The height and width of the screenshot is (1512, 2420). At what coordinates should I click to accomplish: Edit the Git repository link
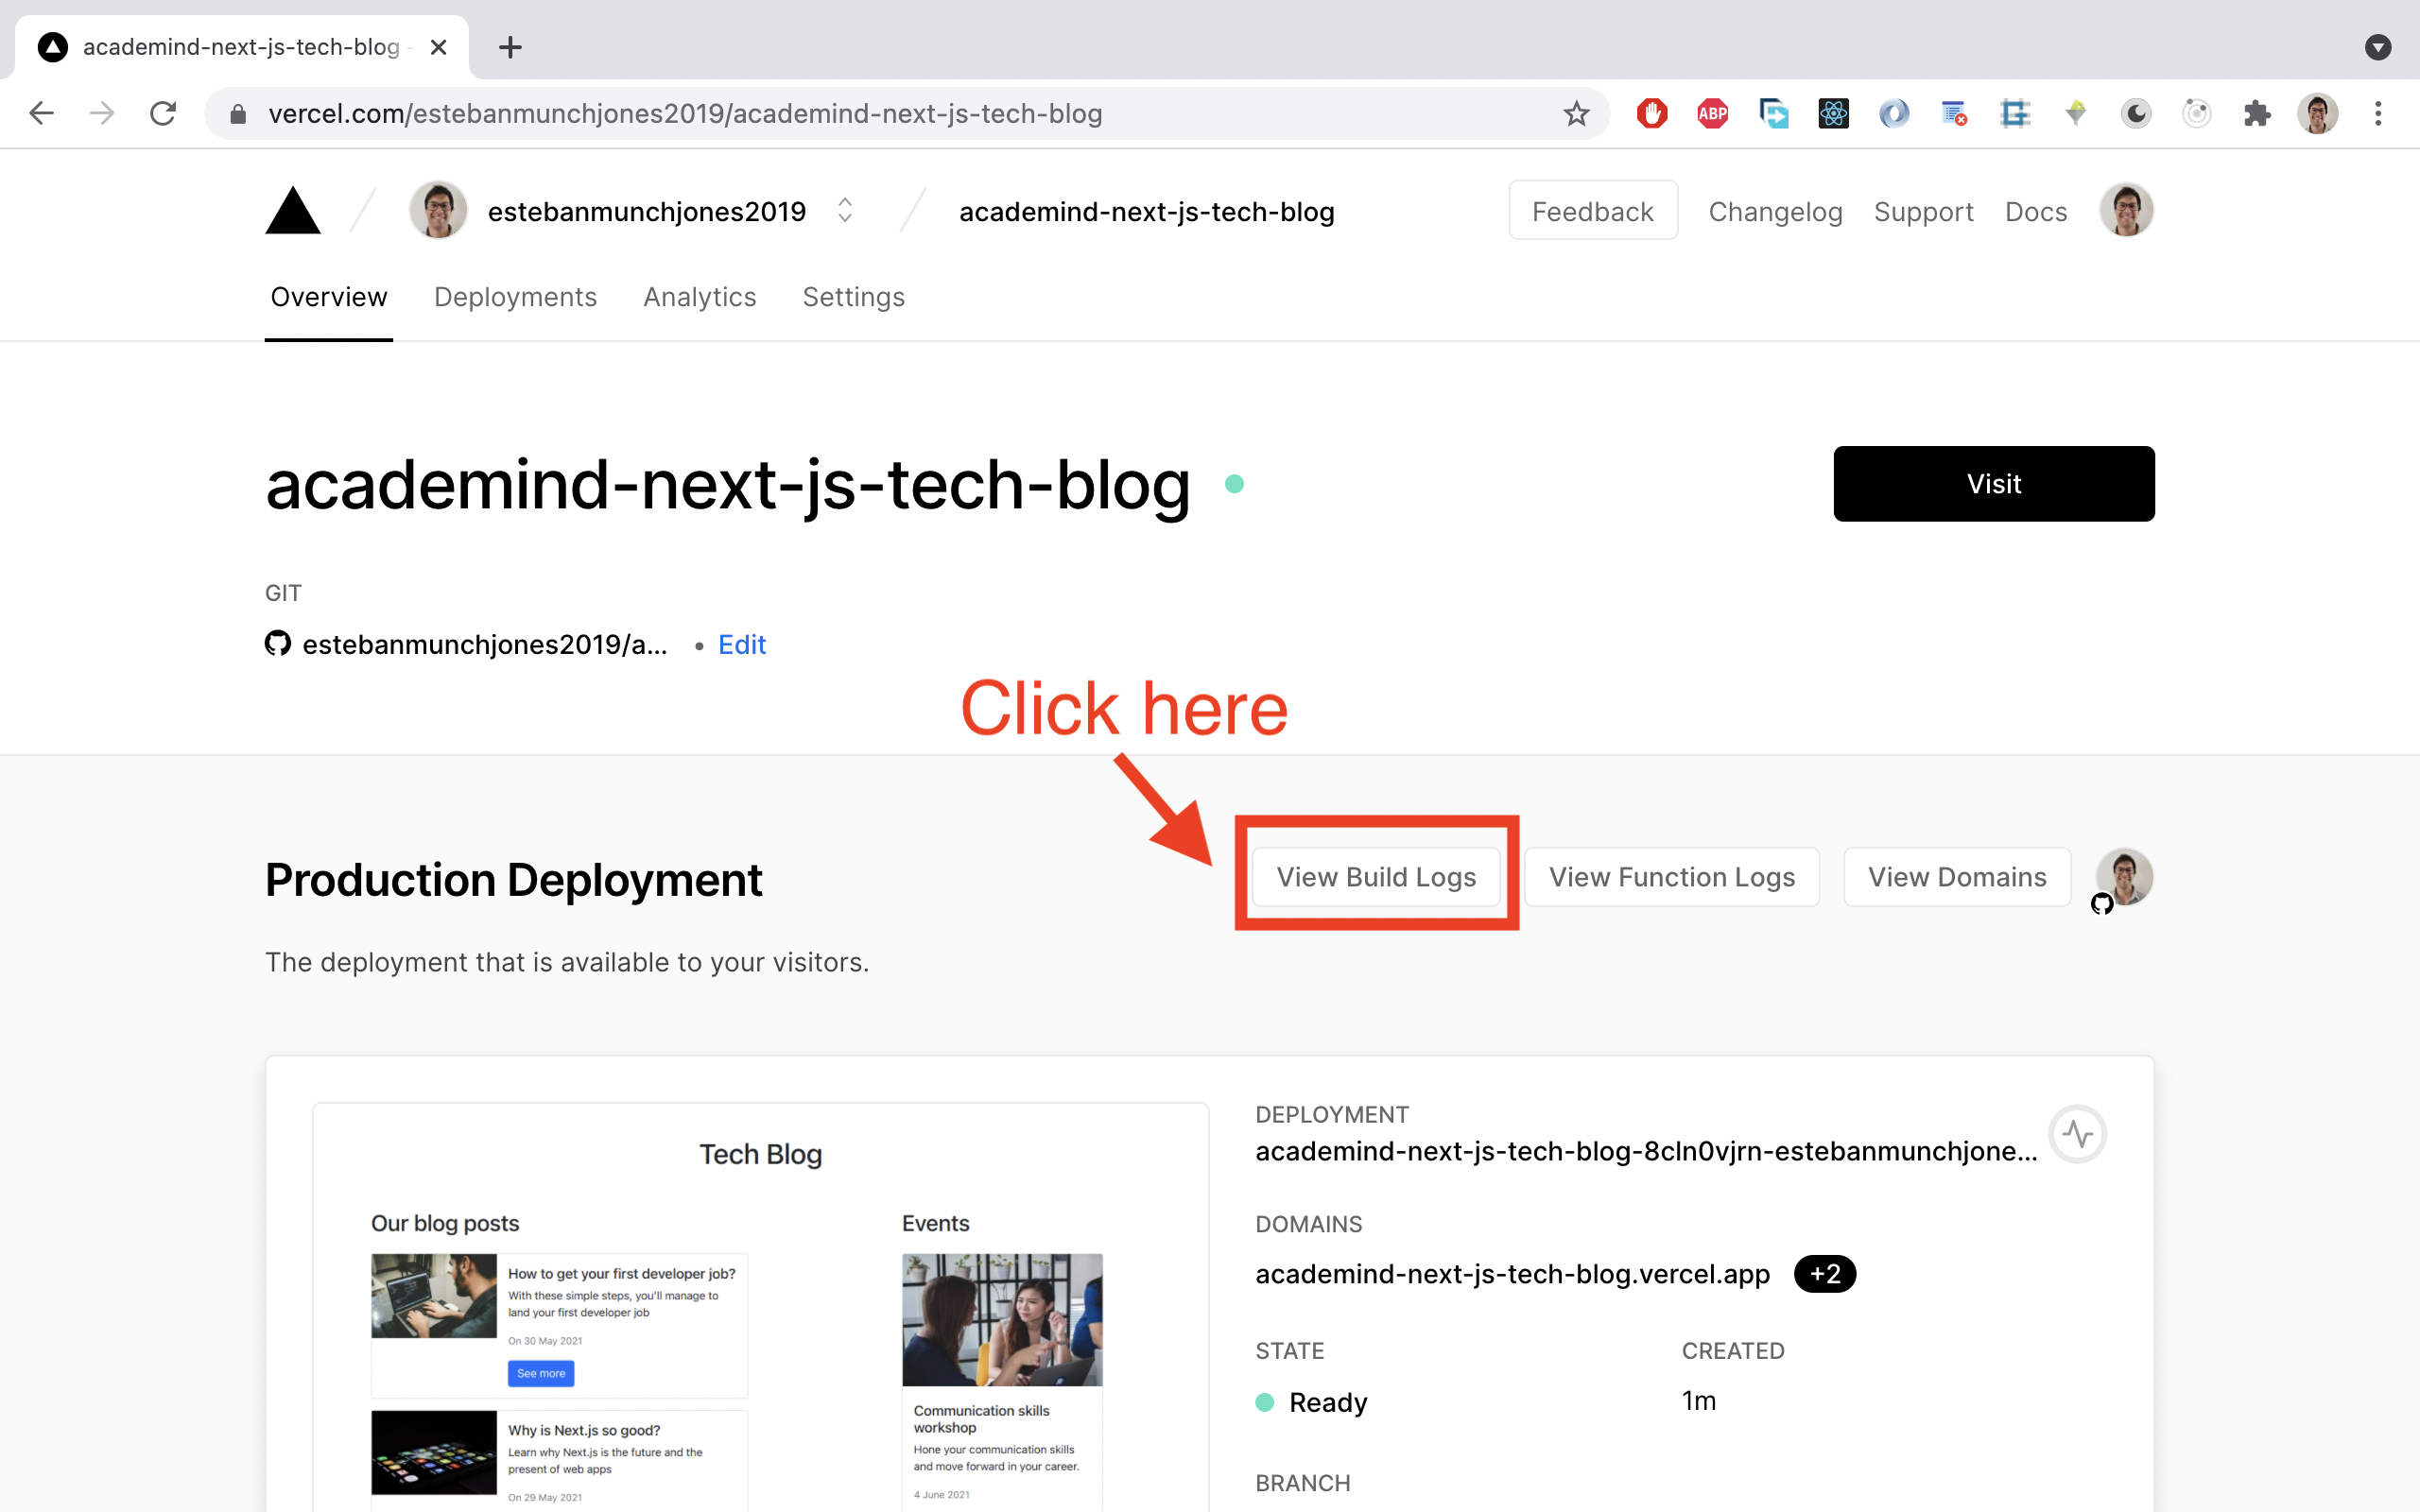coord(741,644)
